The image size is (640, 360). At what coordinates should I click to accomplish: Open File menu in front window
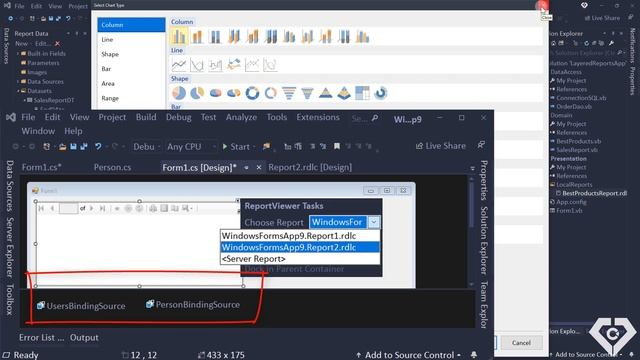[x=28, y=117]
